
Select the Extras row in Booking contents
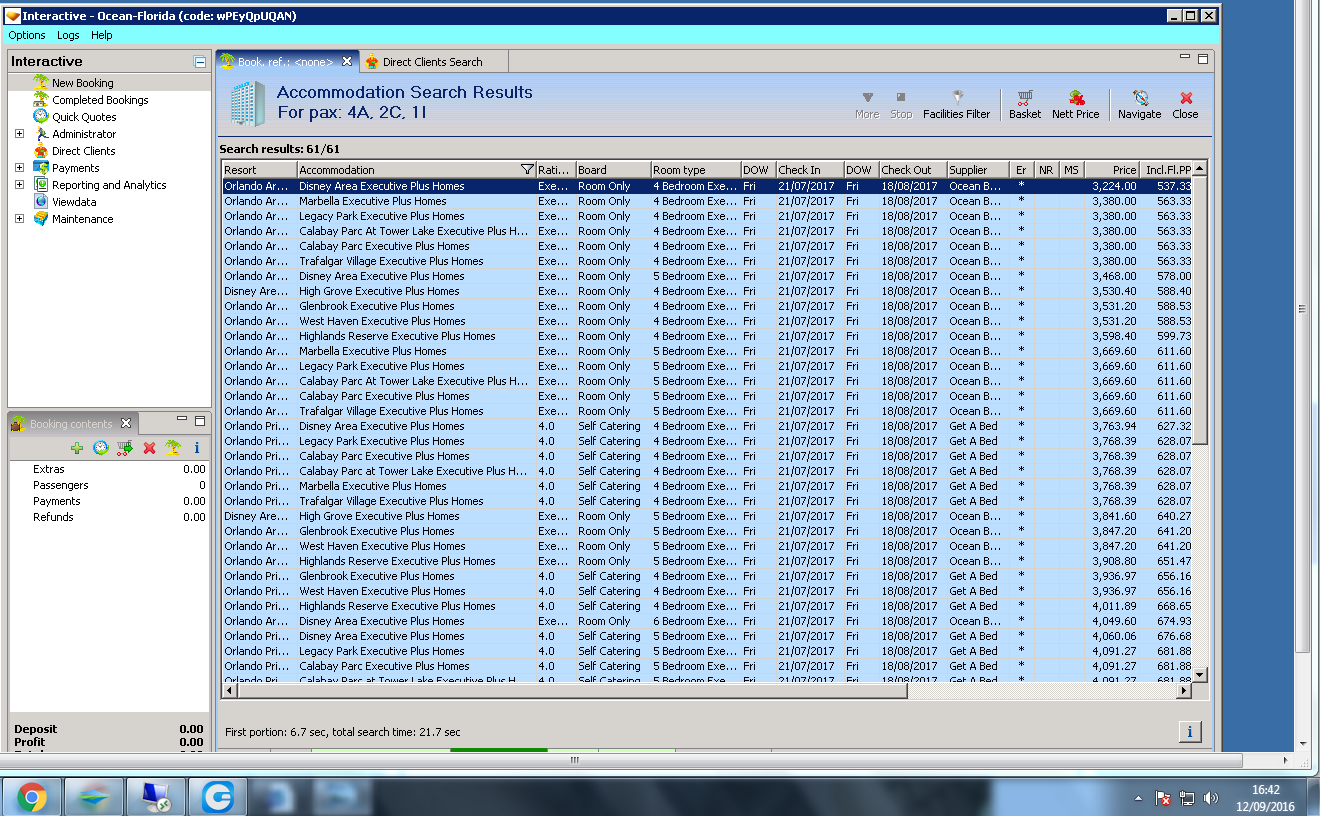coord(109,469)
